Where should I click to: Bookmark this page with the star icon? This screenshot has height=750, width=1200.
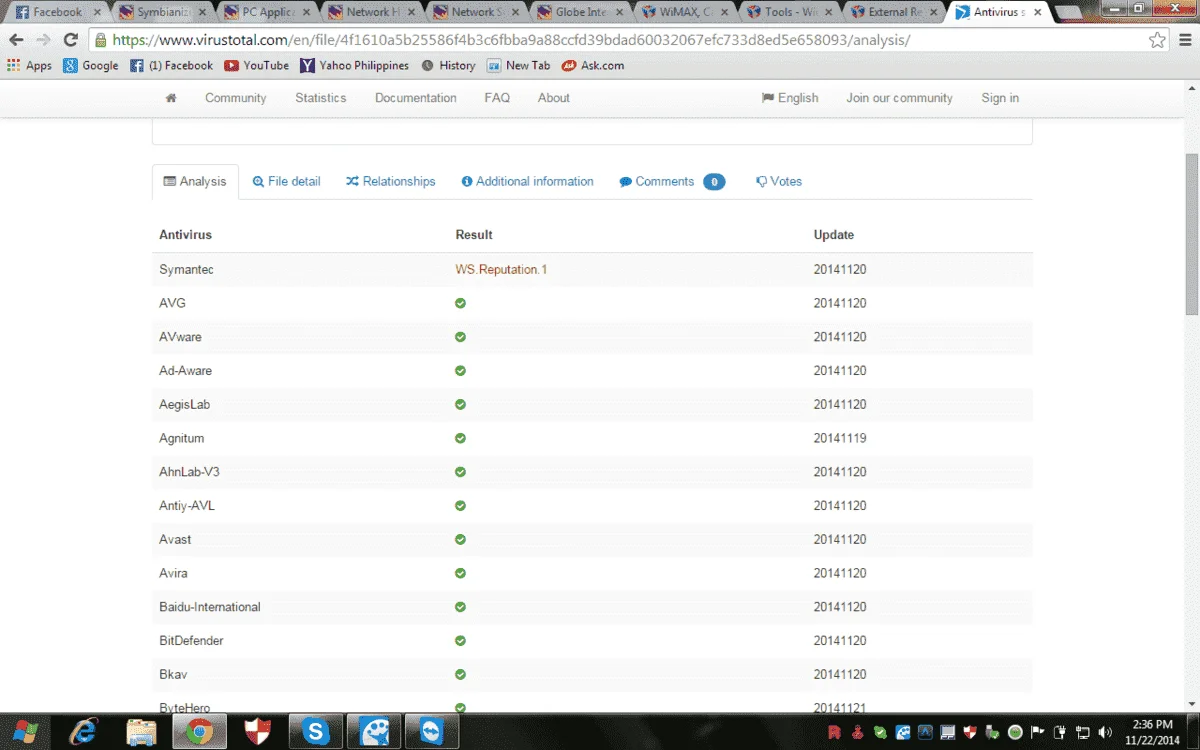click(1157, 40)
